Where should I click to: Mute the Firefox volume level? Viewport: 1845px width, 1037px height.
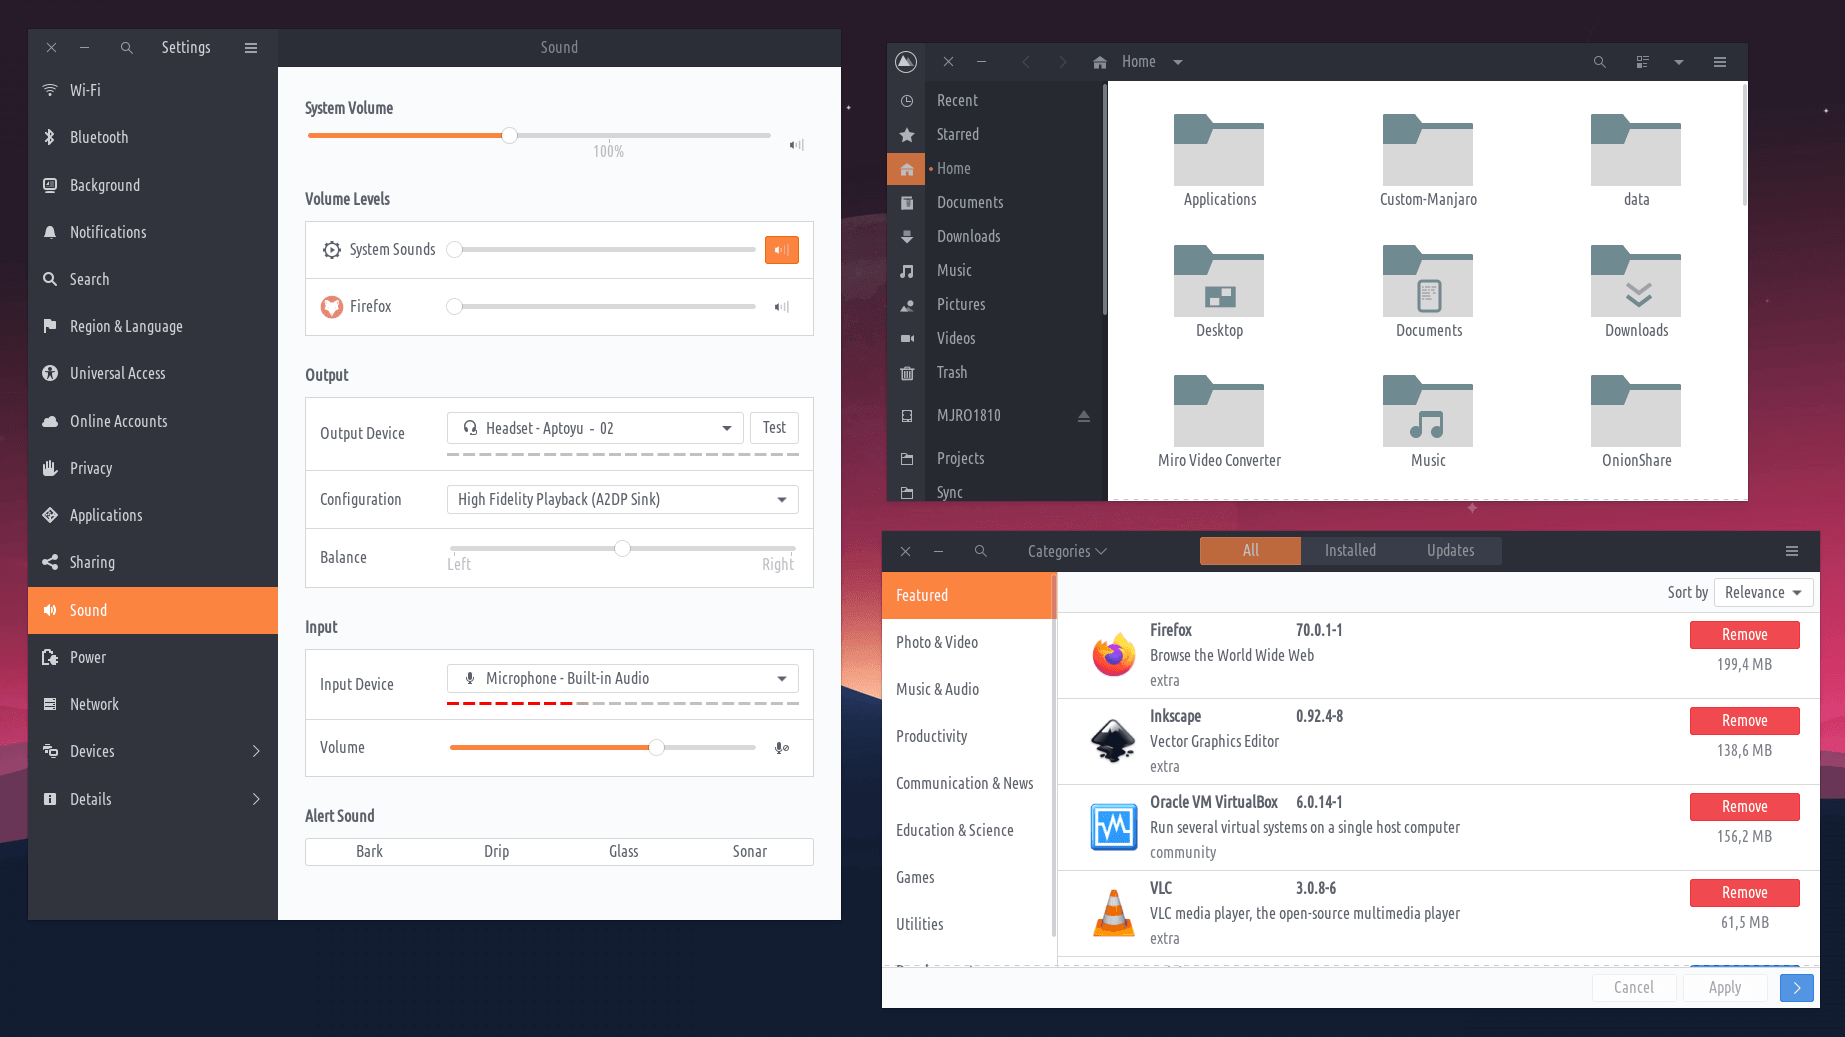781,307
